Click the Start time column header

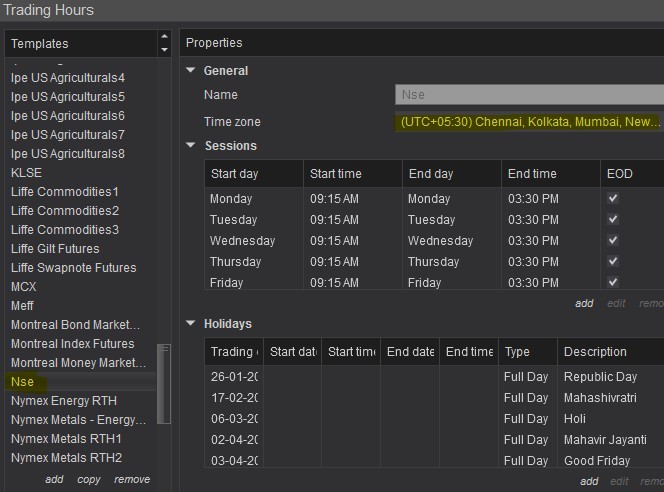point(336,174)
